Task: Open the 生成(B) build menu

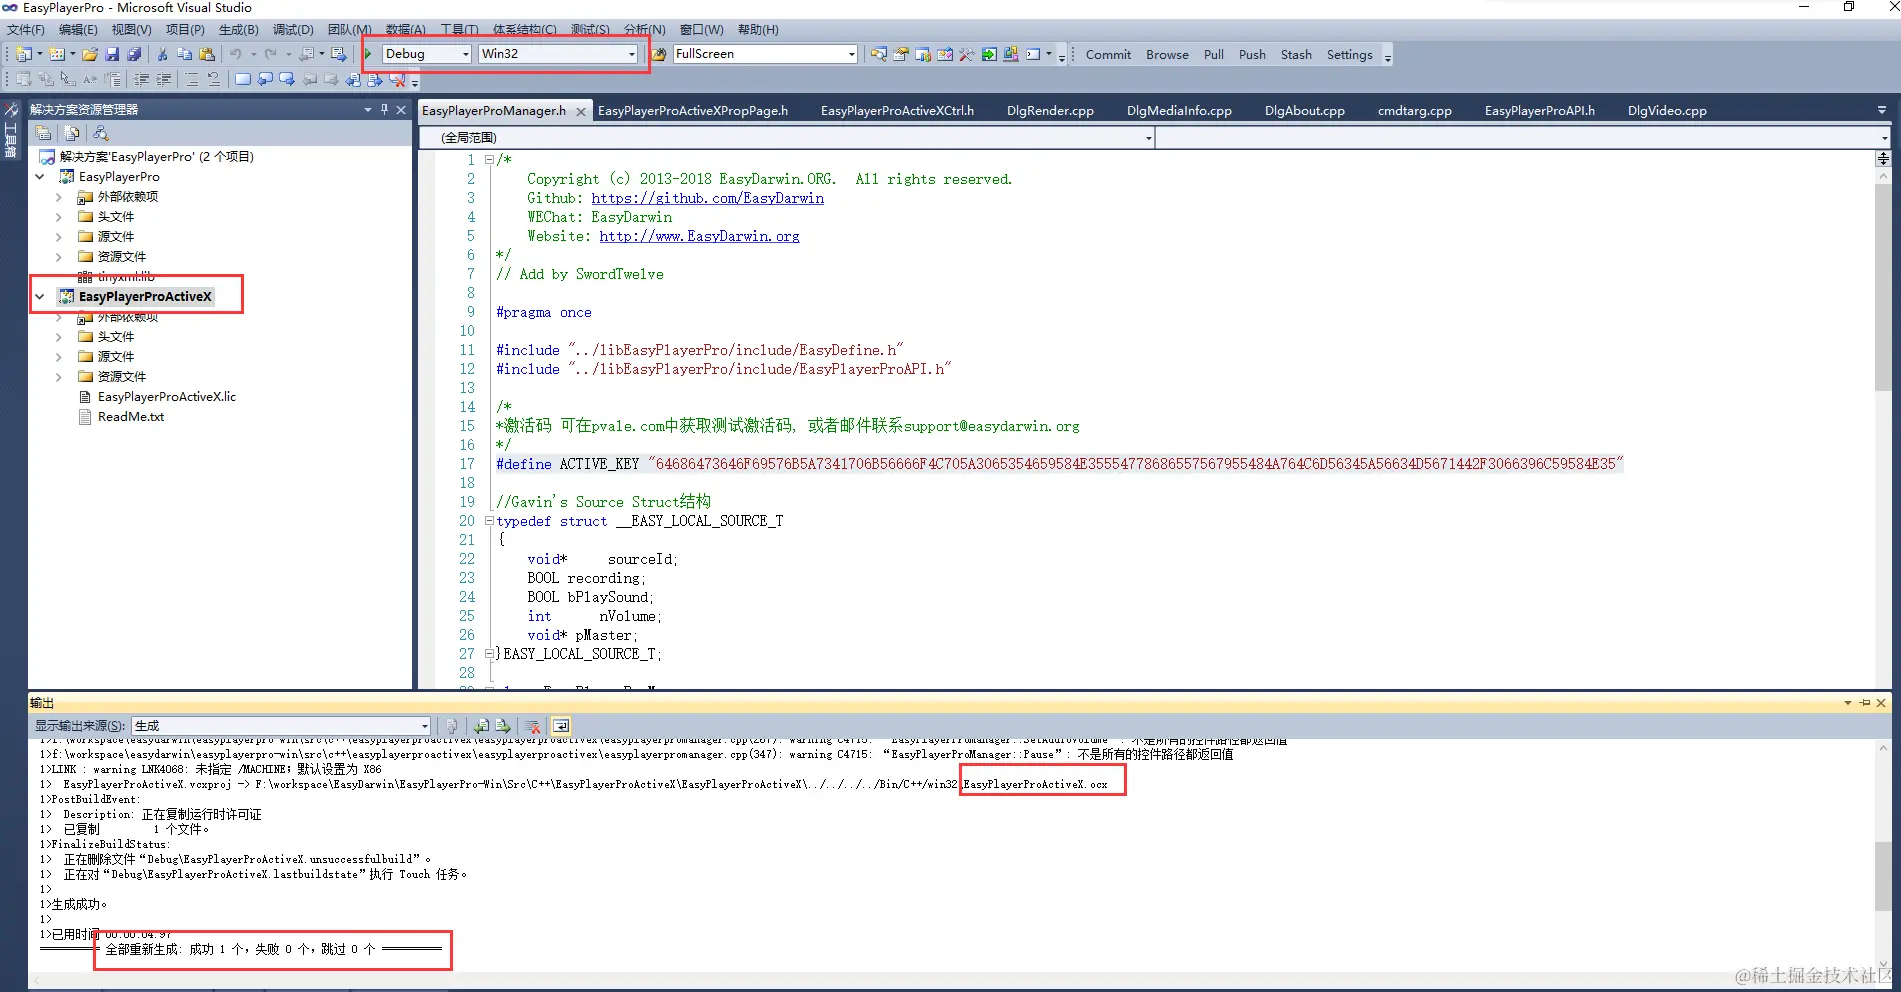Action: pos(238,30)
